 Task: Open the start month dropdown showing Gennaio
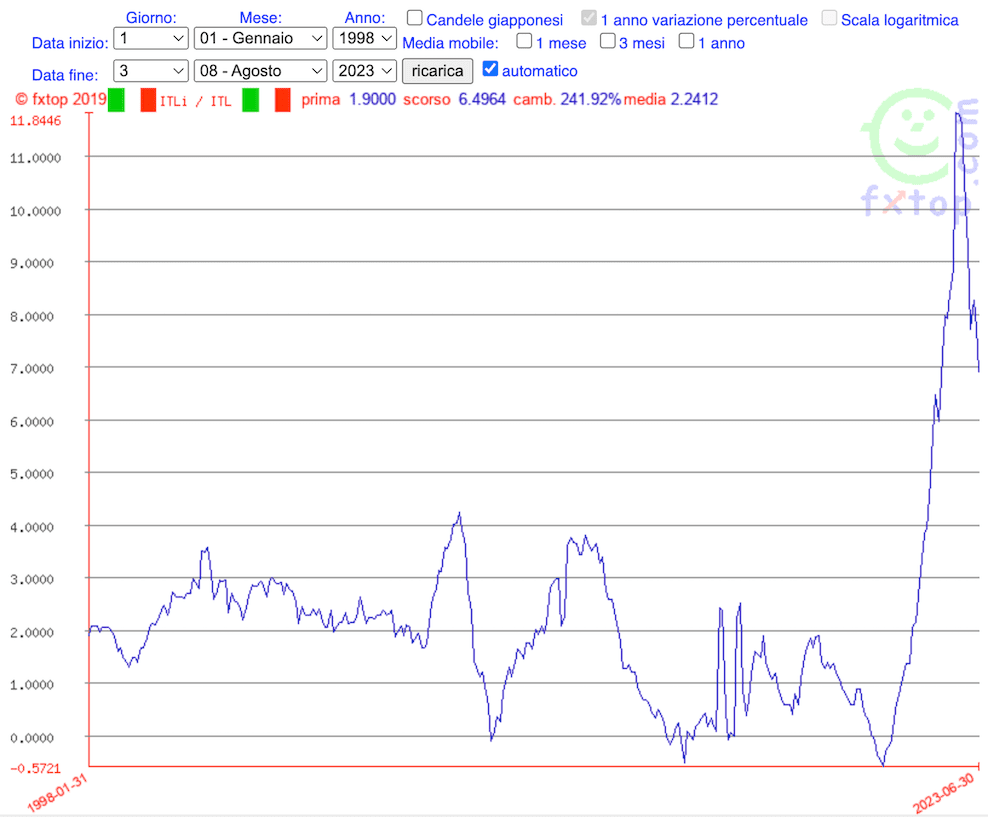click(260, 38)
